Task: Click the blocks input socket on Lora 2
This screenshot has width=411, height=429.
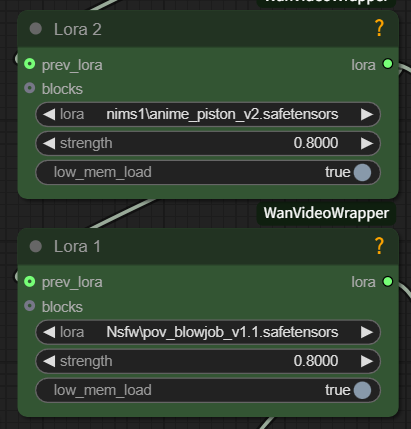Action: [x=30, y=88]
